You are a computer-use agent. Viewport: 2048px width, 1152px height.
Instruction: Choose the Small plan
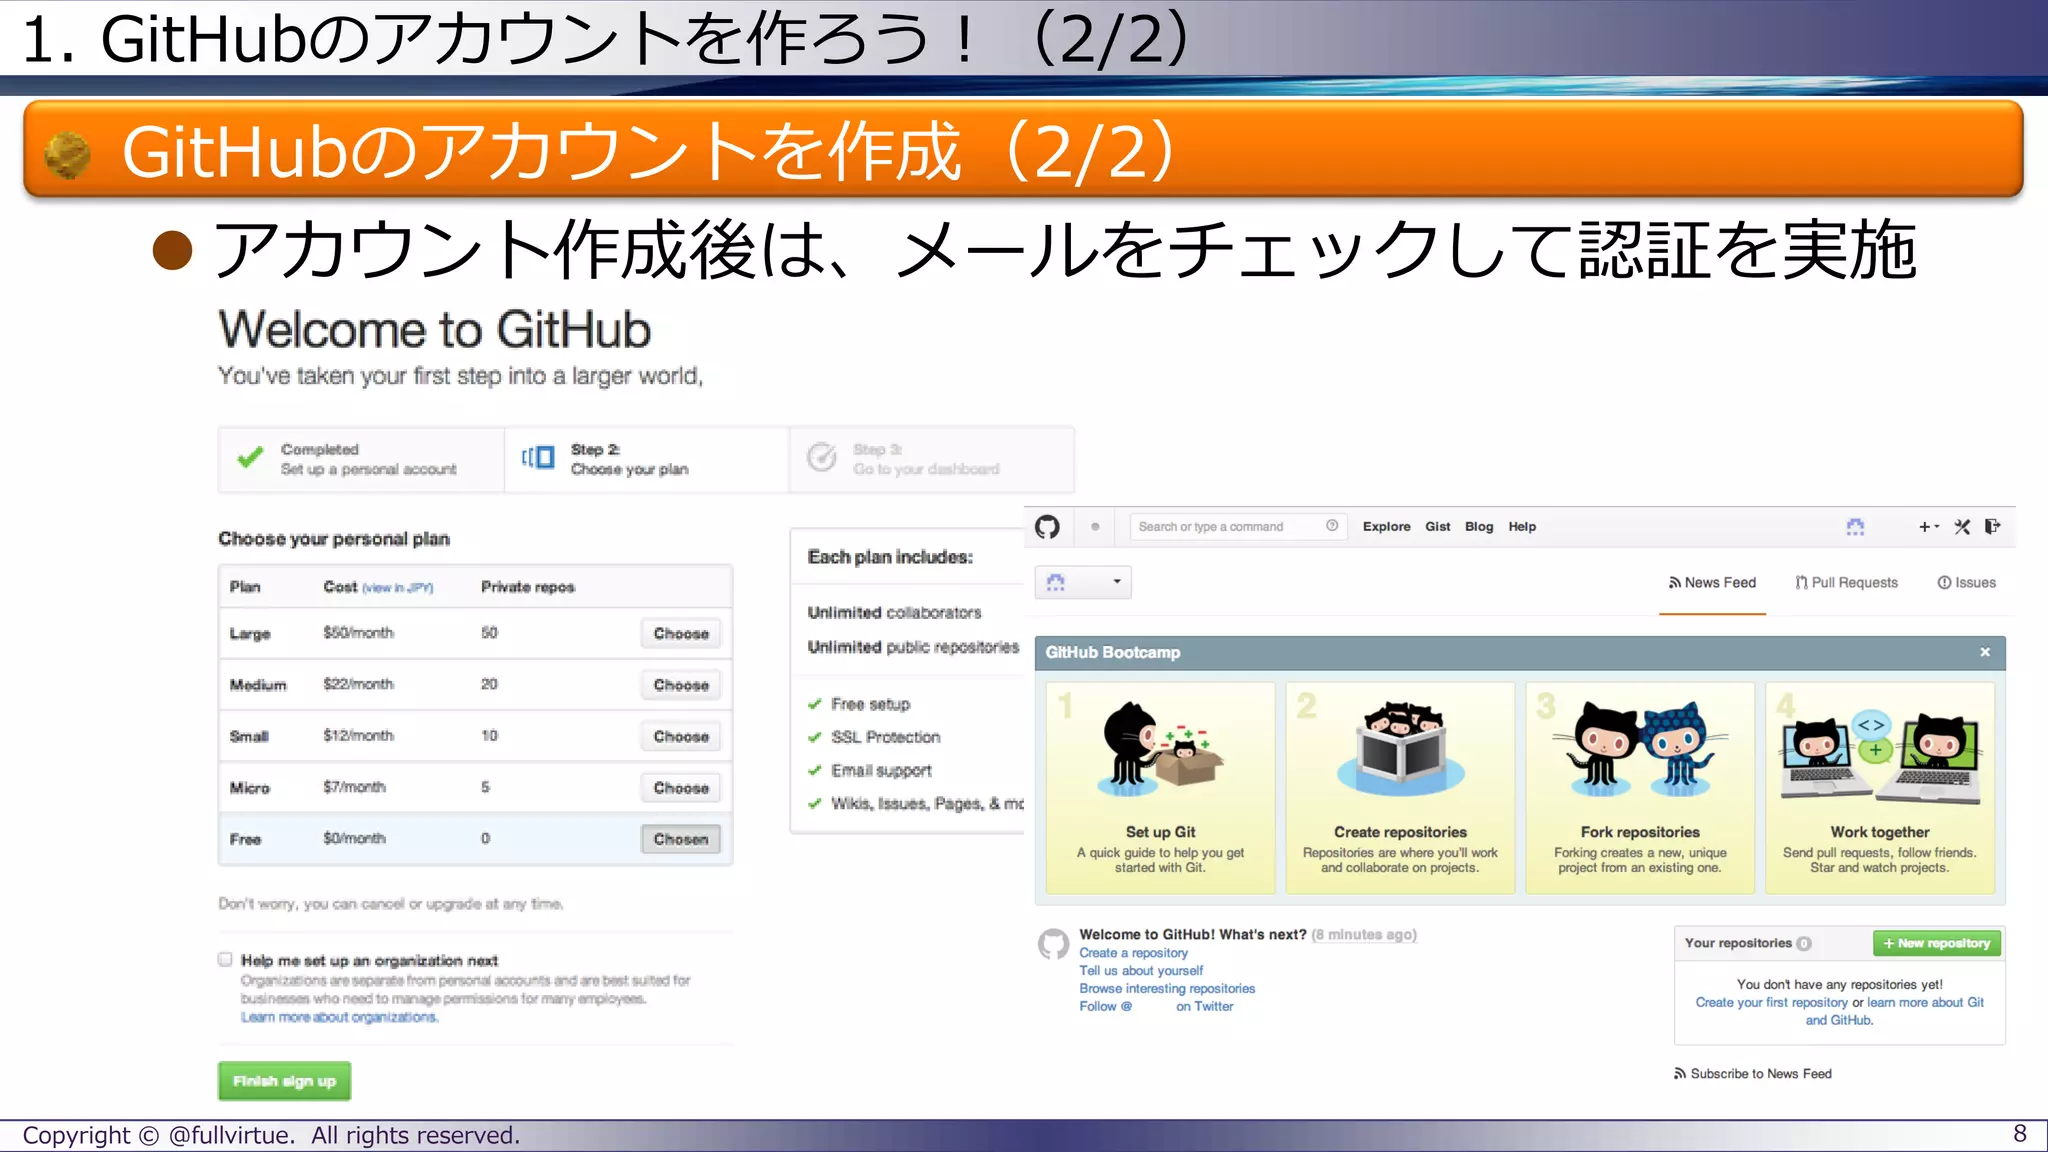681,737
